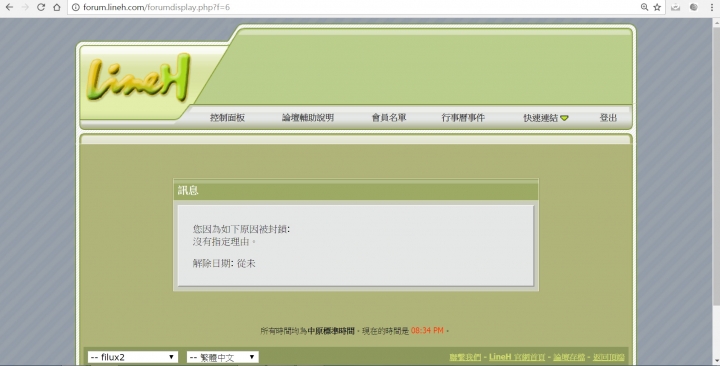Open the 論壇存檔 archive link
Image resolution: width=720 pixels, height=366 pixels.
coord(569,357)
